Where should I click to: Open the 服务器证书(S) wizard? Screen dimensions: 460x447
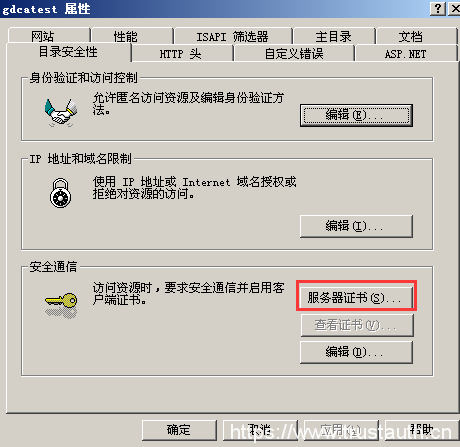[356, 297]
